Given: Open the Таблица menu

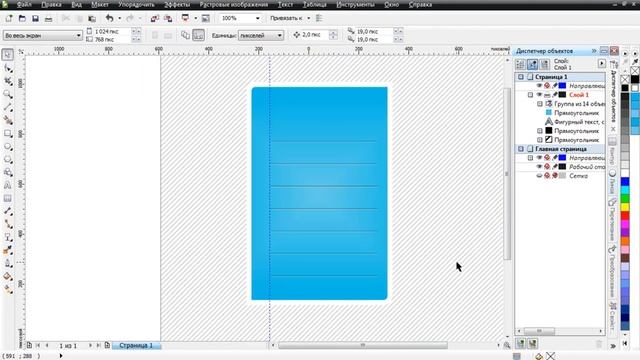Looking at the screenshot, I should 315,4.
